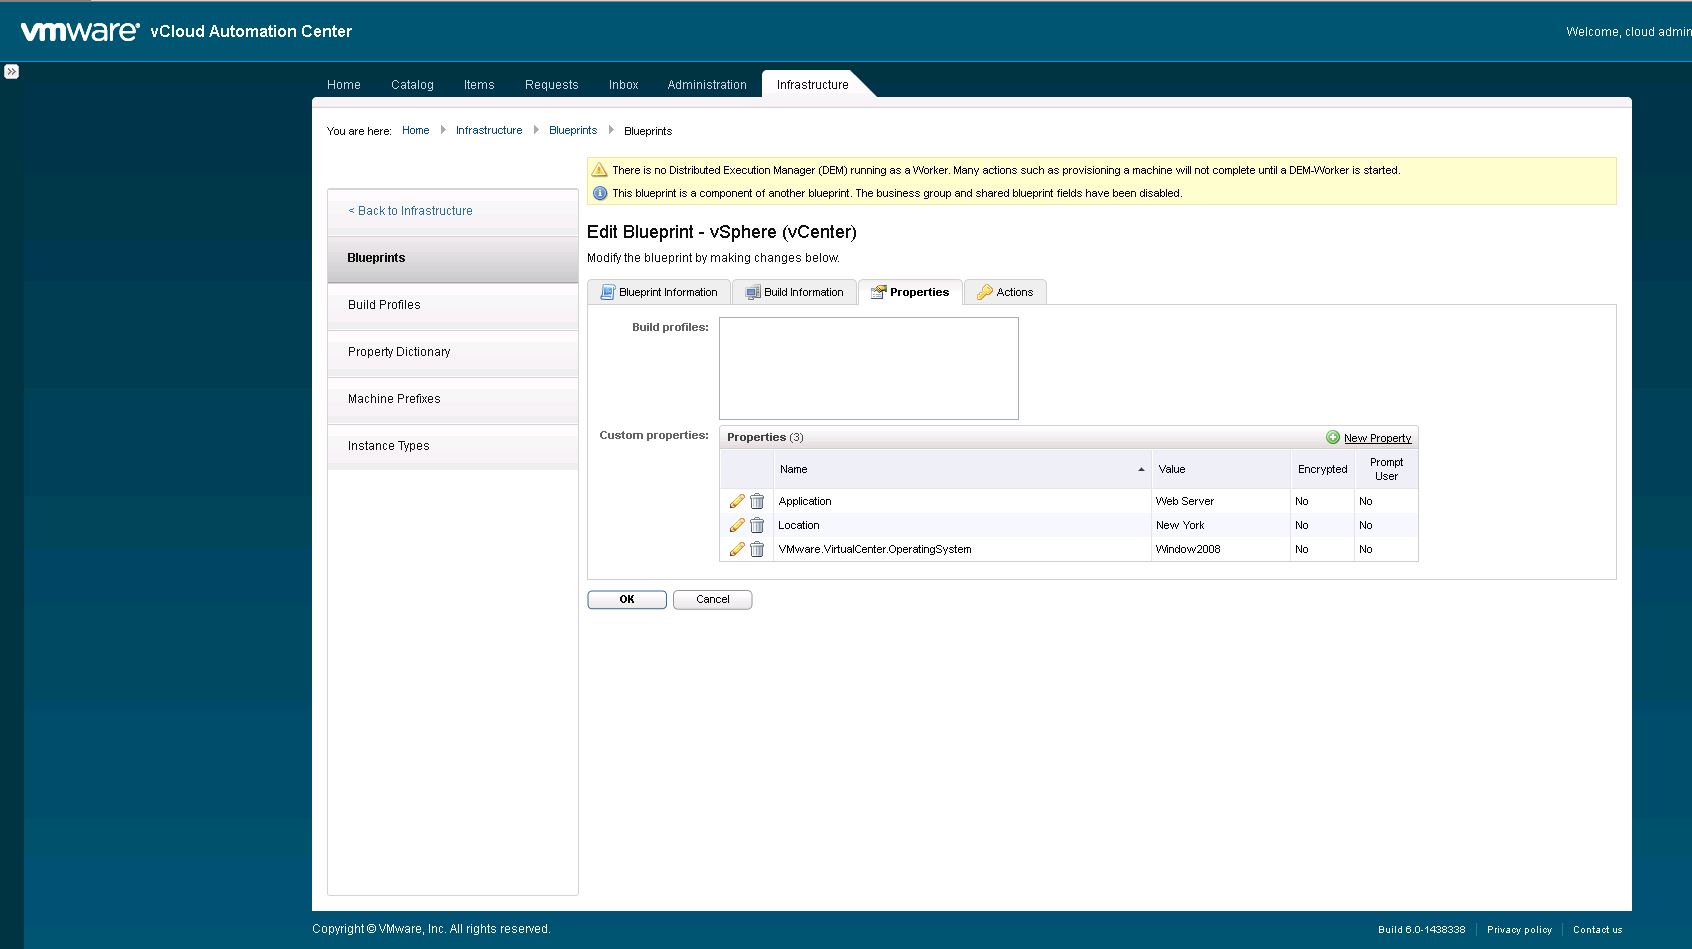The height and width of the screenshot is (949, 1692).
Task: Click the pencil edit icon for Application property
Action: 737,501
